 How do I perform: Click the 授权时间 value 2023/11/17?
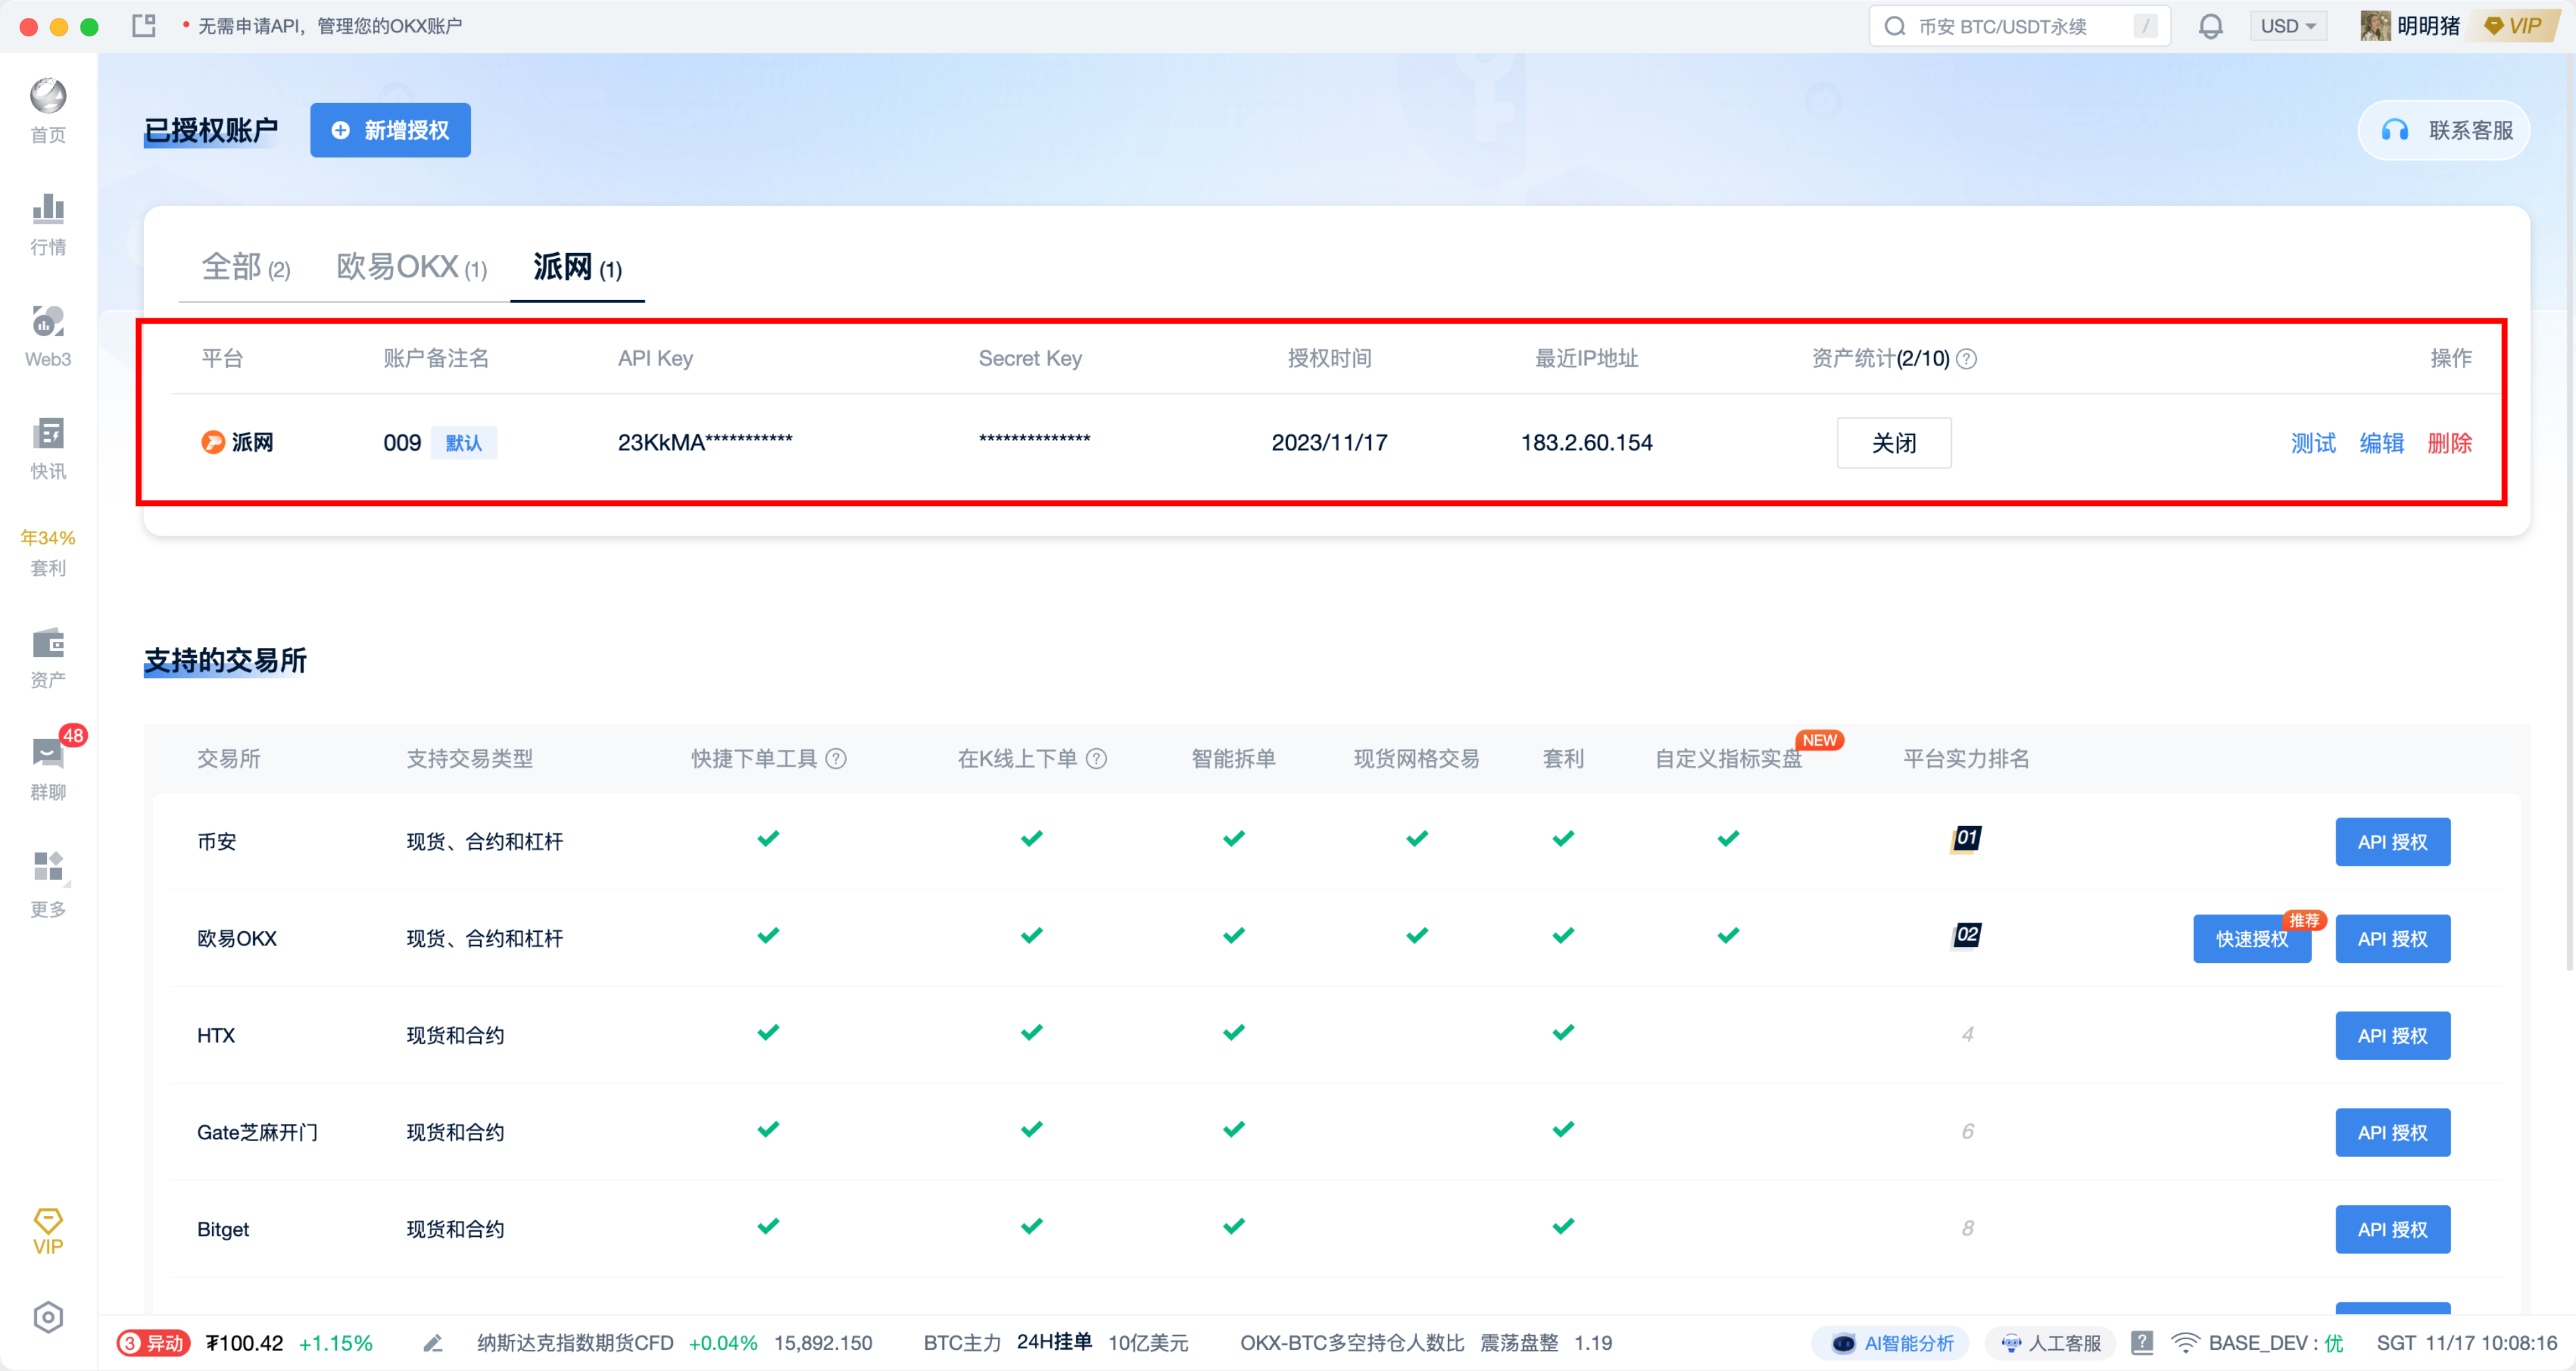(1329, 442)
